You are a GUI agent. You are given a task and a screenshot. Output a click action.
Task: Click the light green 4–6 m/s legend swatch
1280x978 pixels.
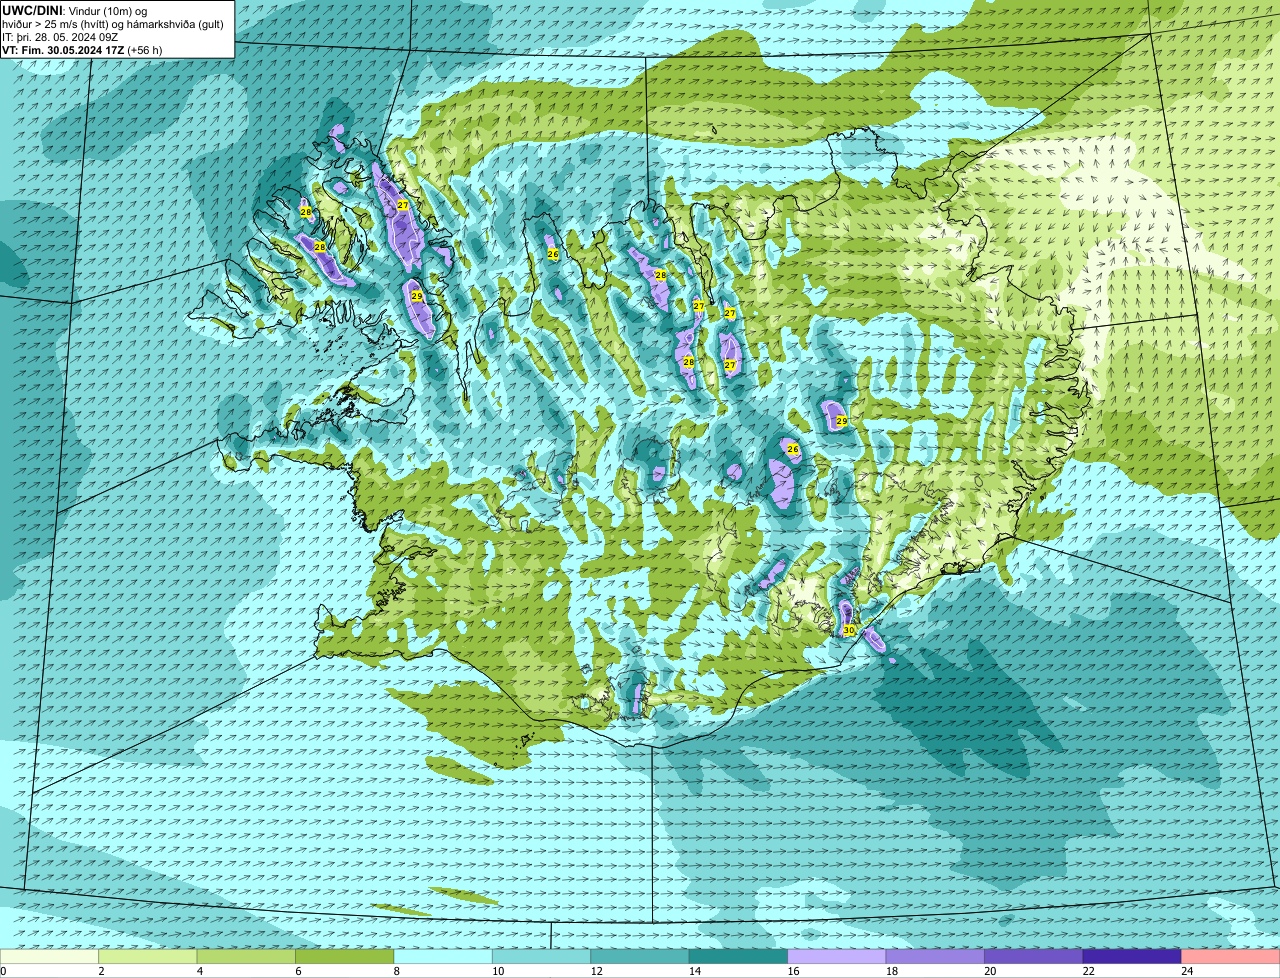point(247,957)
